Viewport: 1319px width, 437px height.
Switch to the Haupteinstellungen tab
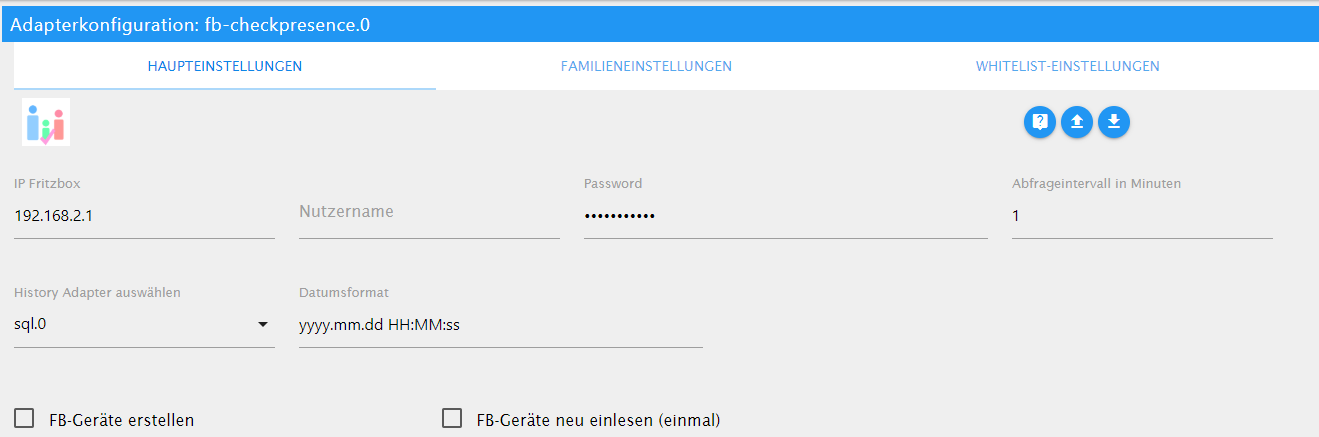(225, 67)
